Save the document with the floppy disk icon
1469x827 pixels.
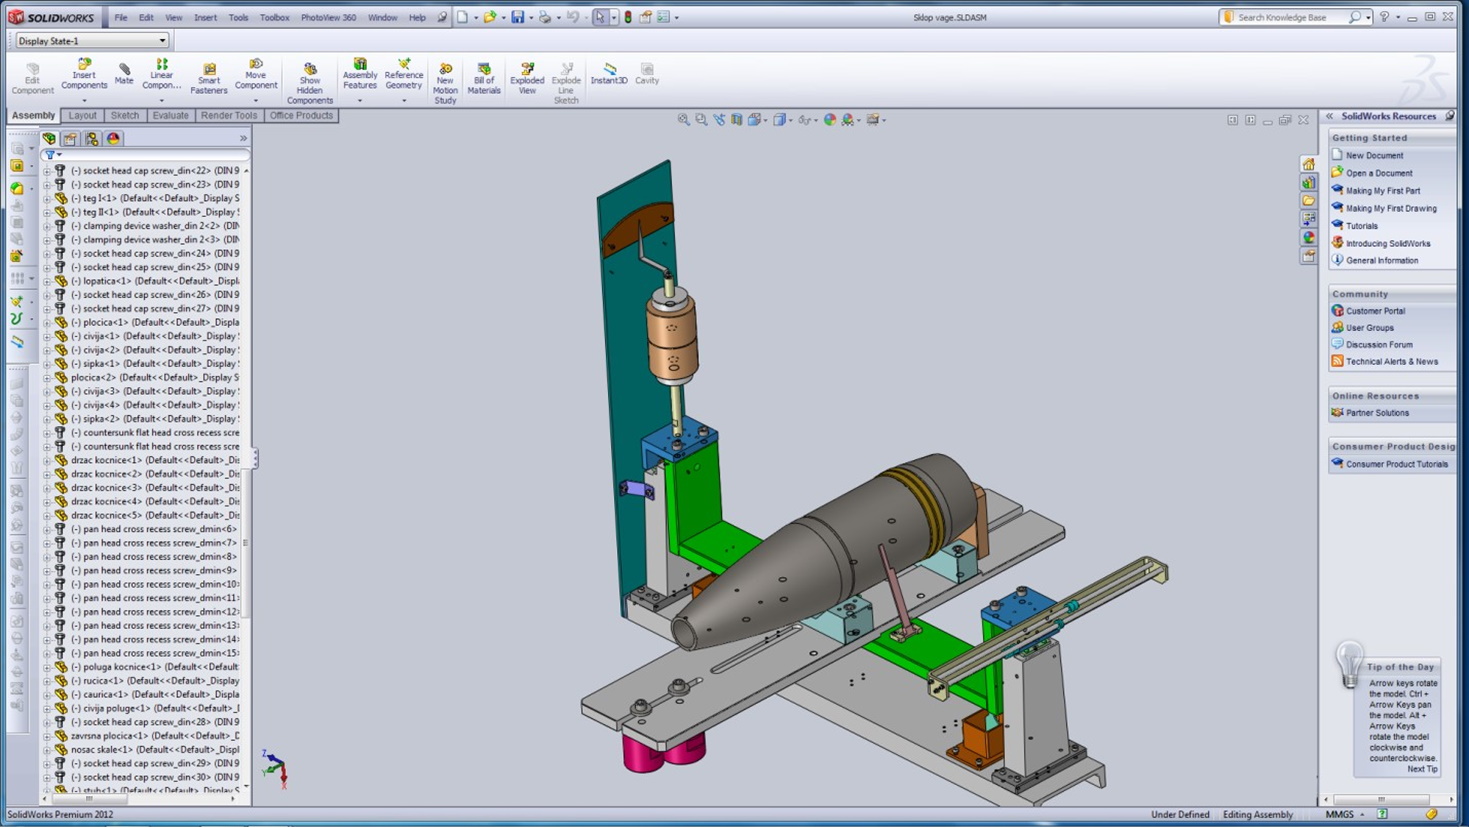(517, 17)
